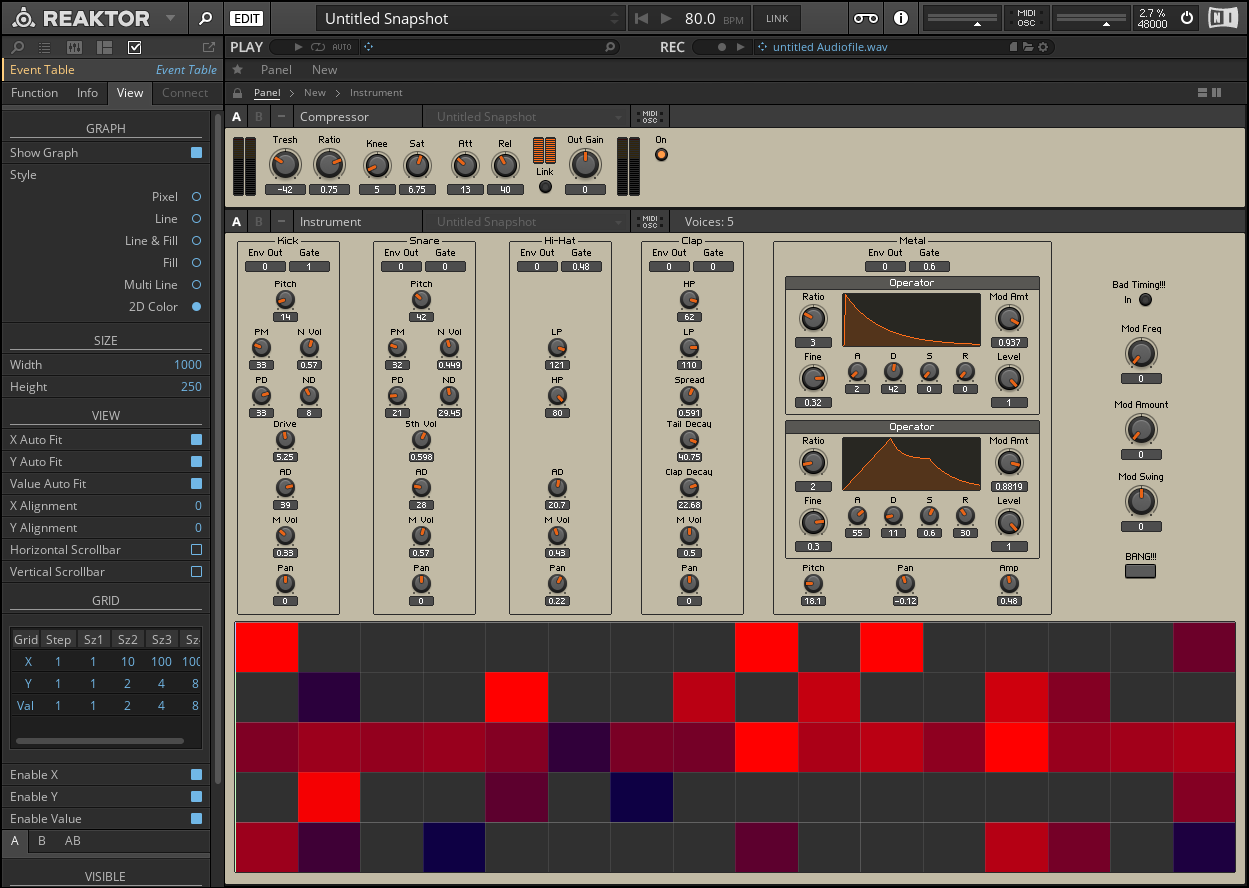
Task: Click the new file icon in REC bar
Action: pos(1013,47)
